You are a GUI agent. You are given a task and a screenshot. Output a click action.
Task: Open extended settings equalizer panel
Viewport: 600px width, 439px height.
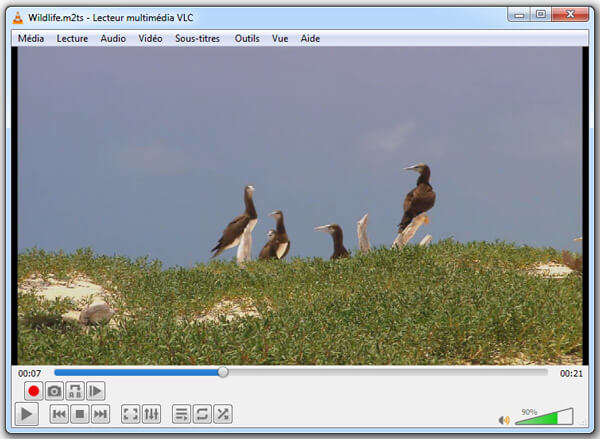tap(151, 414)
